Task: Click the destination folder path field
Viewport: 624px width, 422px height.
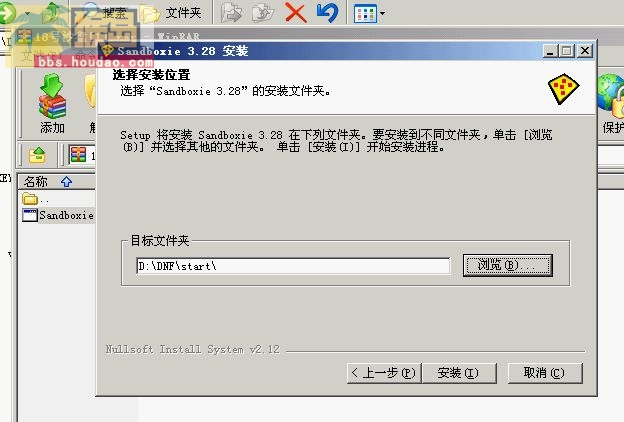Action: click(x=293, y=266)
